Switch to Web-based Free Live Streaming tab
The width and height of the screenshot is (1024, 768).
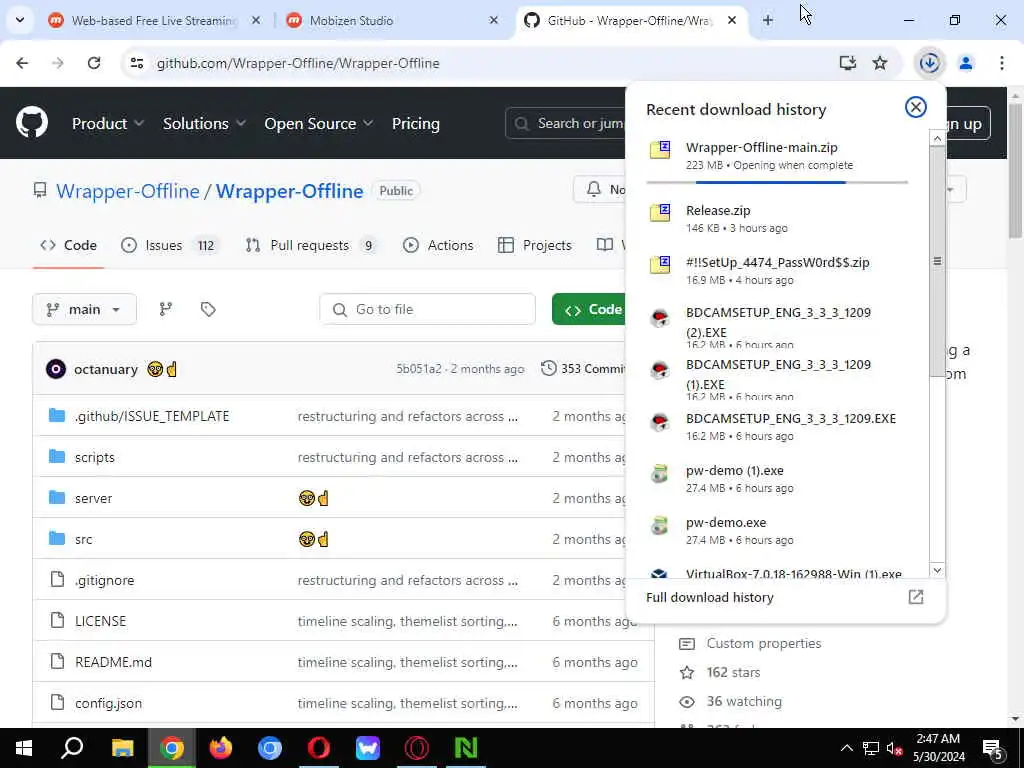(x=154, y=20)
